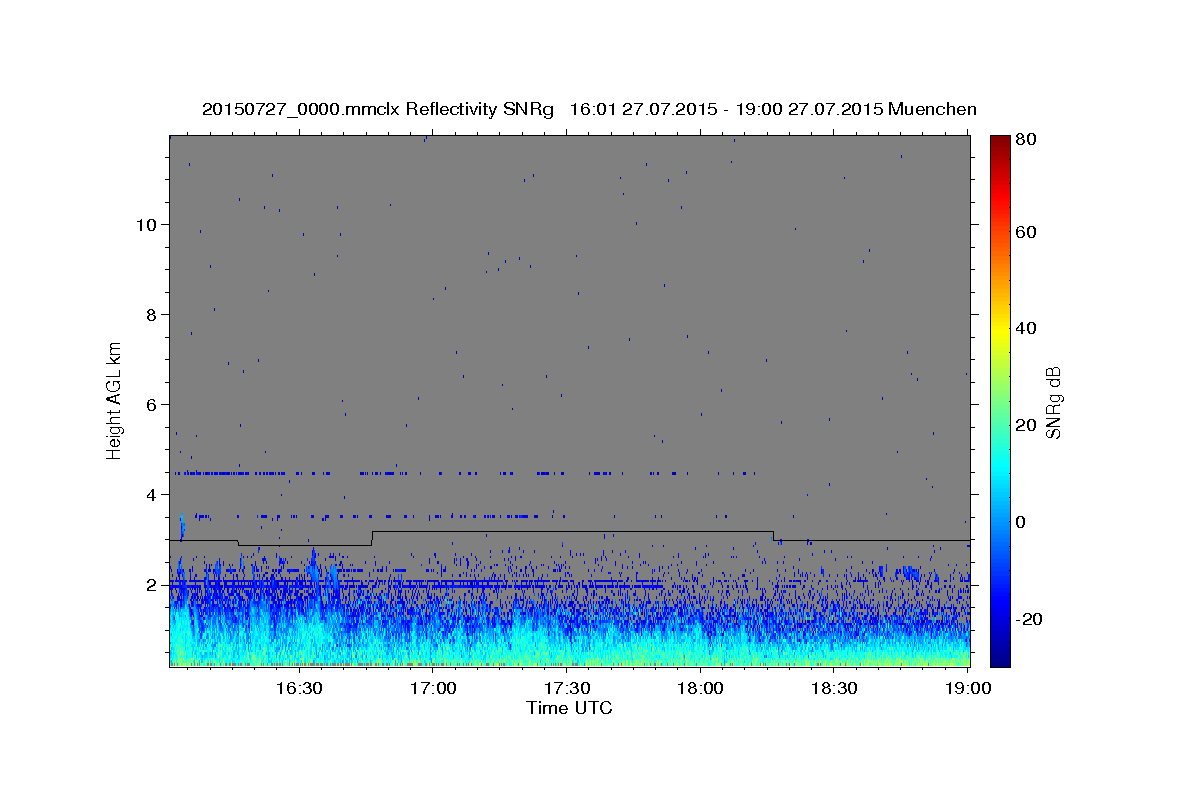Pick the dark blue bottom of colorbar
1200x800 pixels.
[x=1000, y=658]
